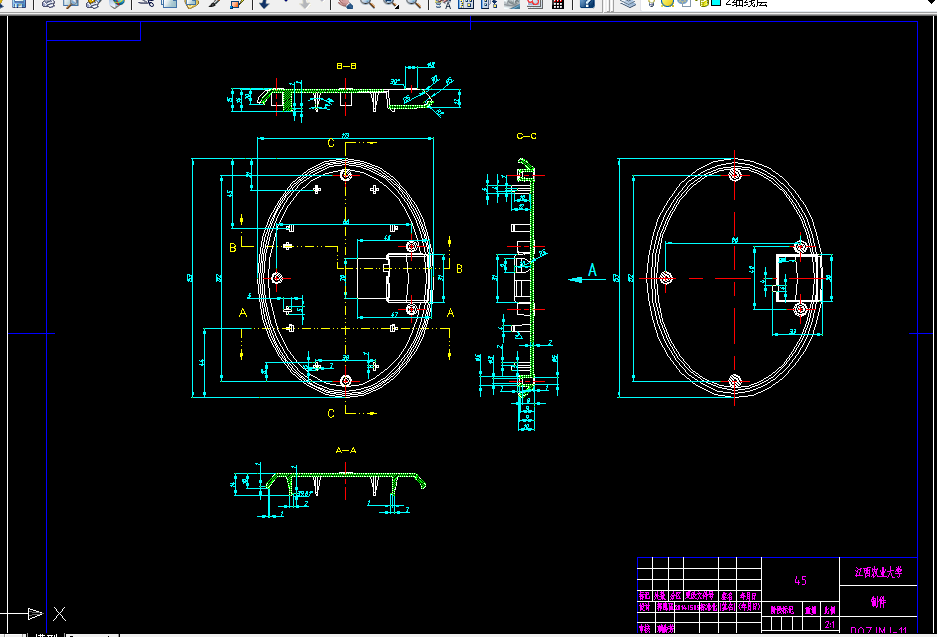937x637 pixels.
Task: Click the Zoom Previous magnifier
Action: tap(414, 3)
